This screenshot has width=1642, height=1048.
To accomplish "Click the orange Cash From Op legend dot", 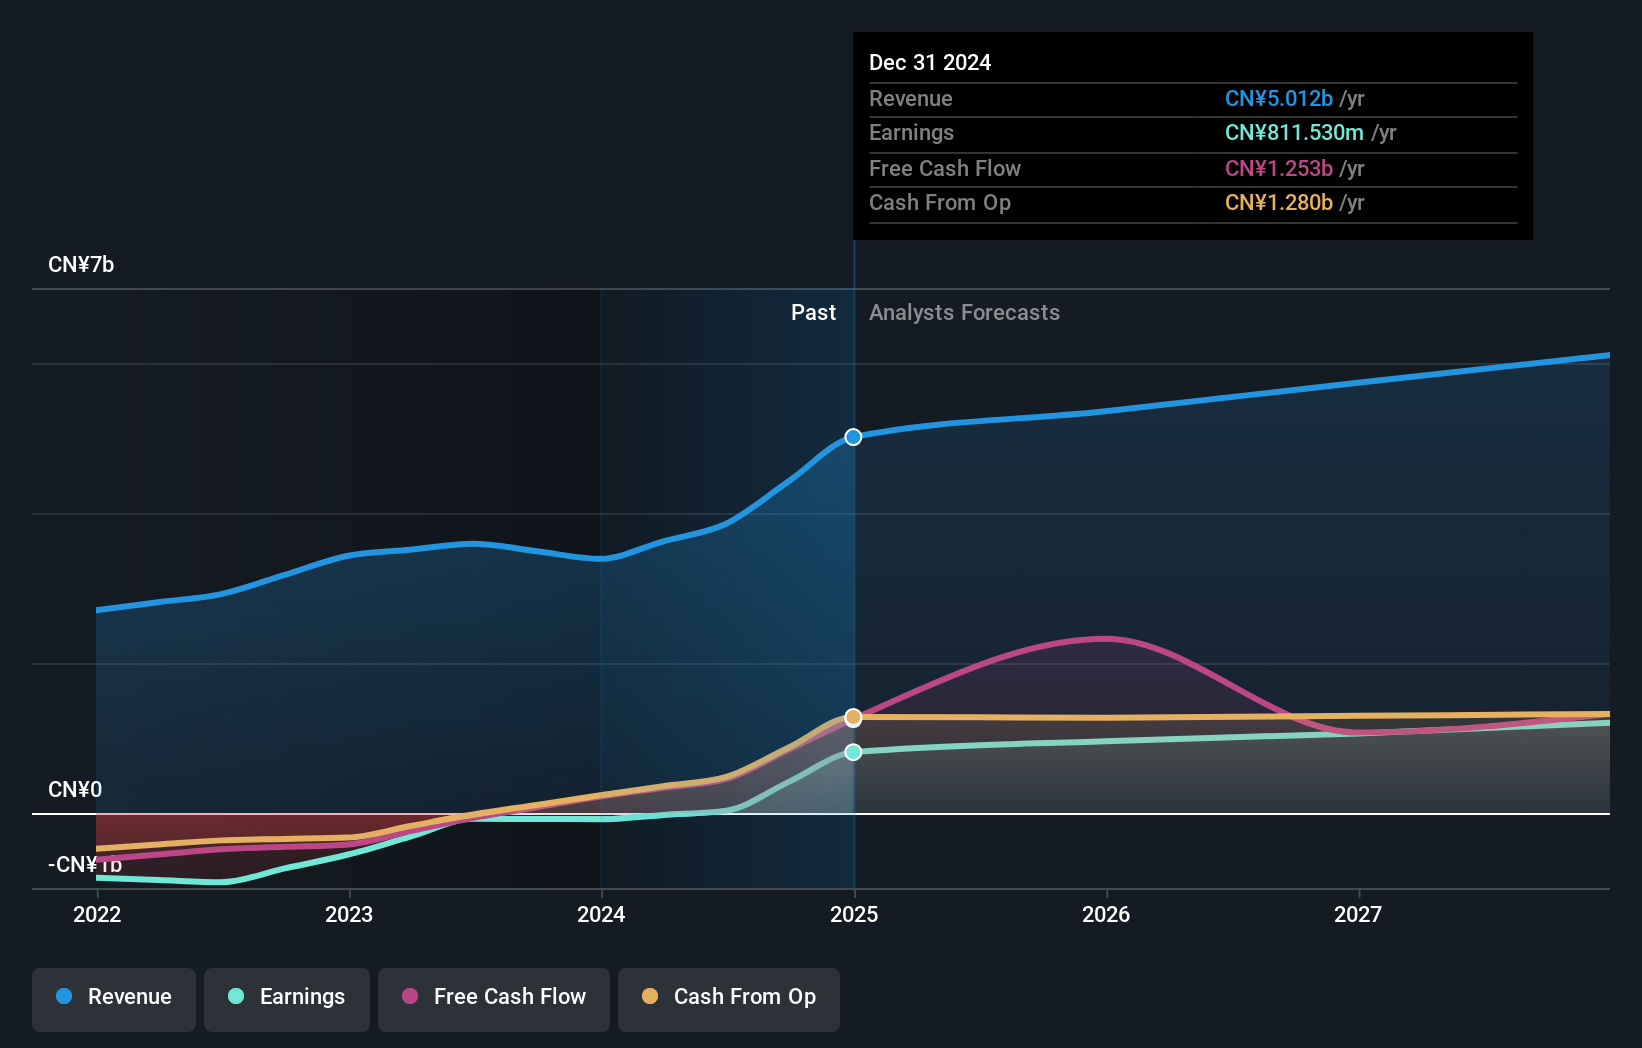I will click(x=650, y=996).
